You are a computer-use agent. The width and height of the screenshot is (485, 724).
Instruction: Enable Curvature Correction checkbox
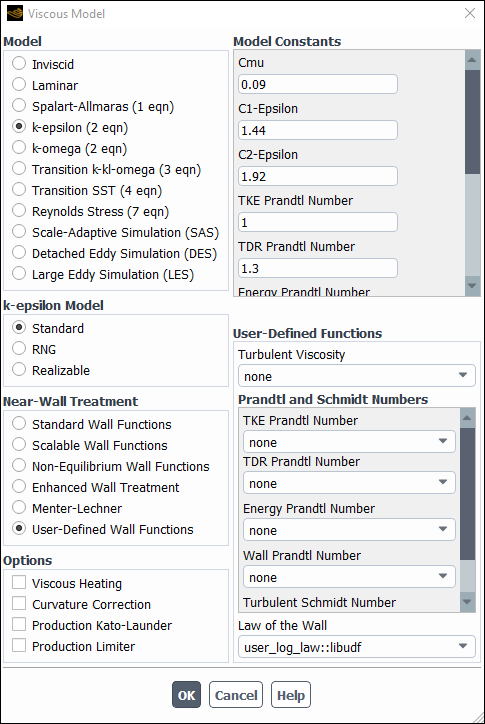19,603
